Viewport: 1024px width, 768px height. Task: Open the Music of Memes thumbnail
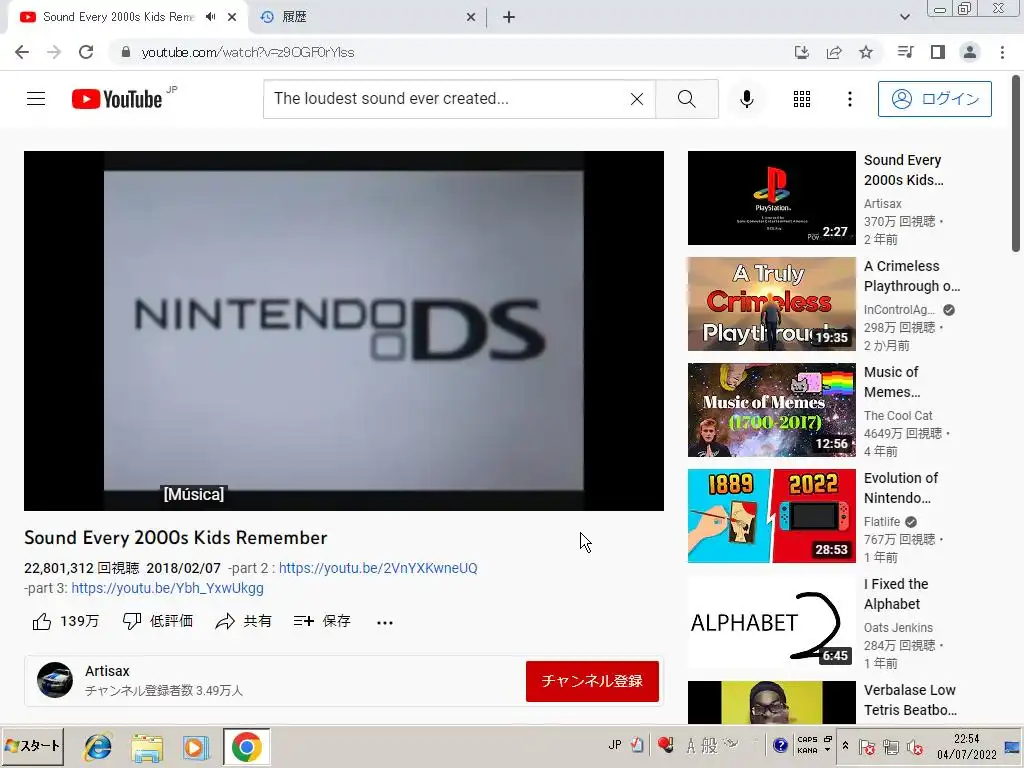point(771,409)
